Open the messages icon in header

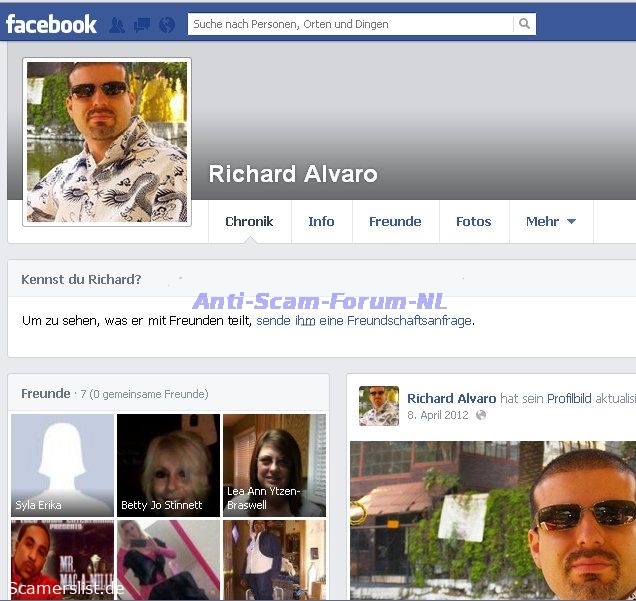point(142,25)
